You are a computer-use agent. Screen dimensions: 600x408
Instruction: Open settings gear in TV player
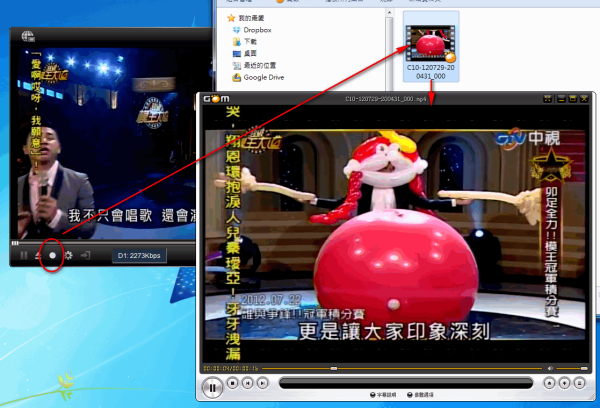pyautogui.click(x=68, y=255)
